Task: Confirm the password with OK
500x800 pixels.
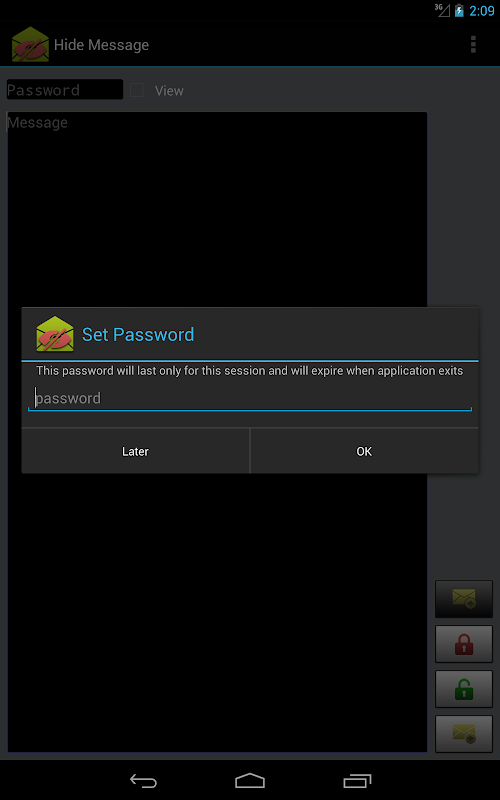Action: point(364,451)
